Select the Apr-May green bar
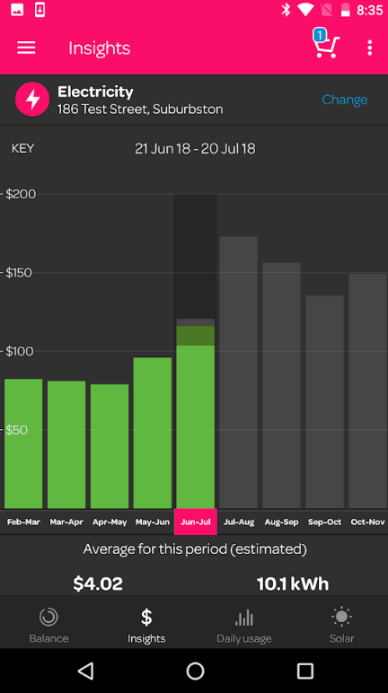 [110, 446]
